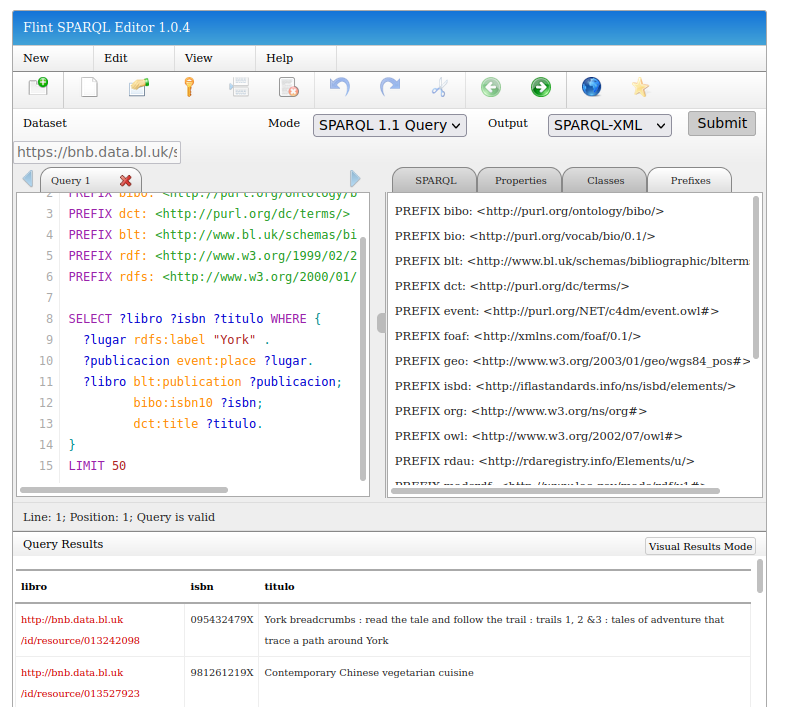Click the dataset endpoint URL field
The width and height of the screenshot is (785, 707).
(97, 153)
